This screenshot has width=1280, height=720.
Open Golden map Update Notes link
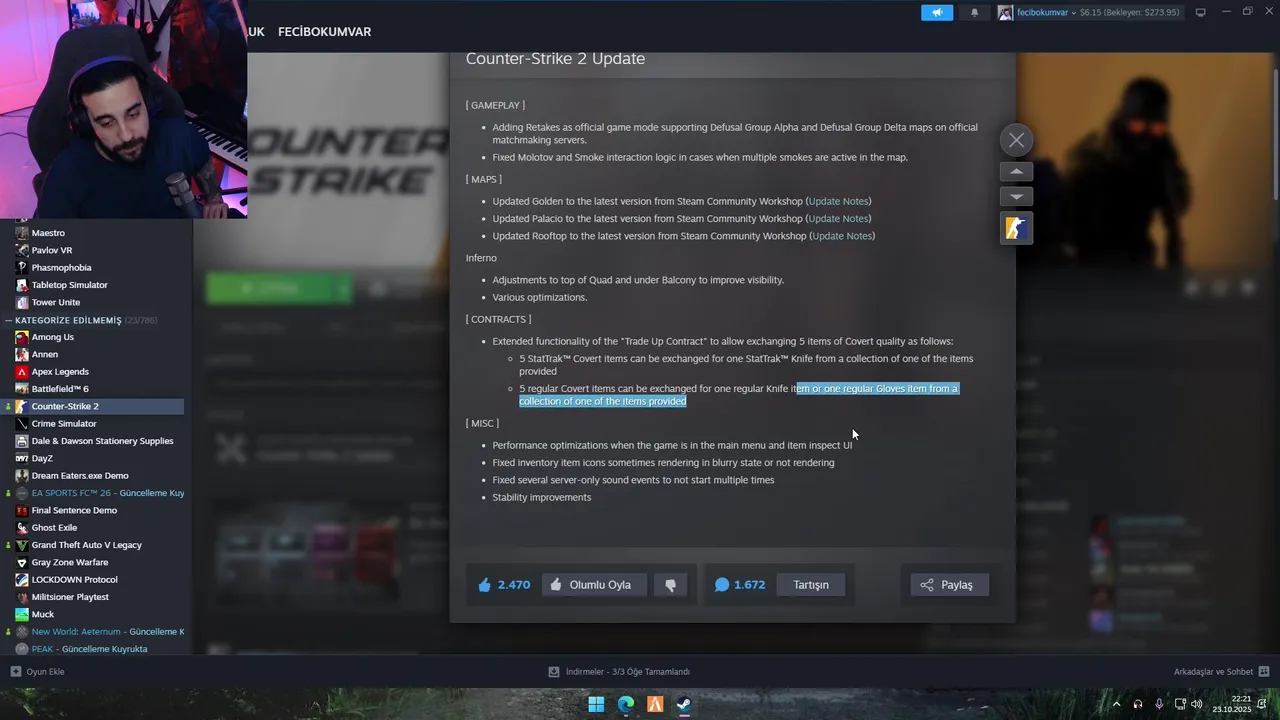[838, 201]
